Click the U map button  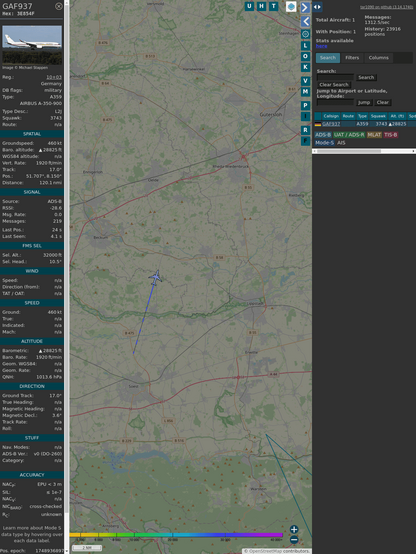[249, 6]
